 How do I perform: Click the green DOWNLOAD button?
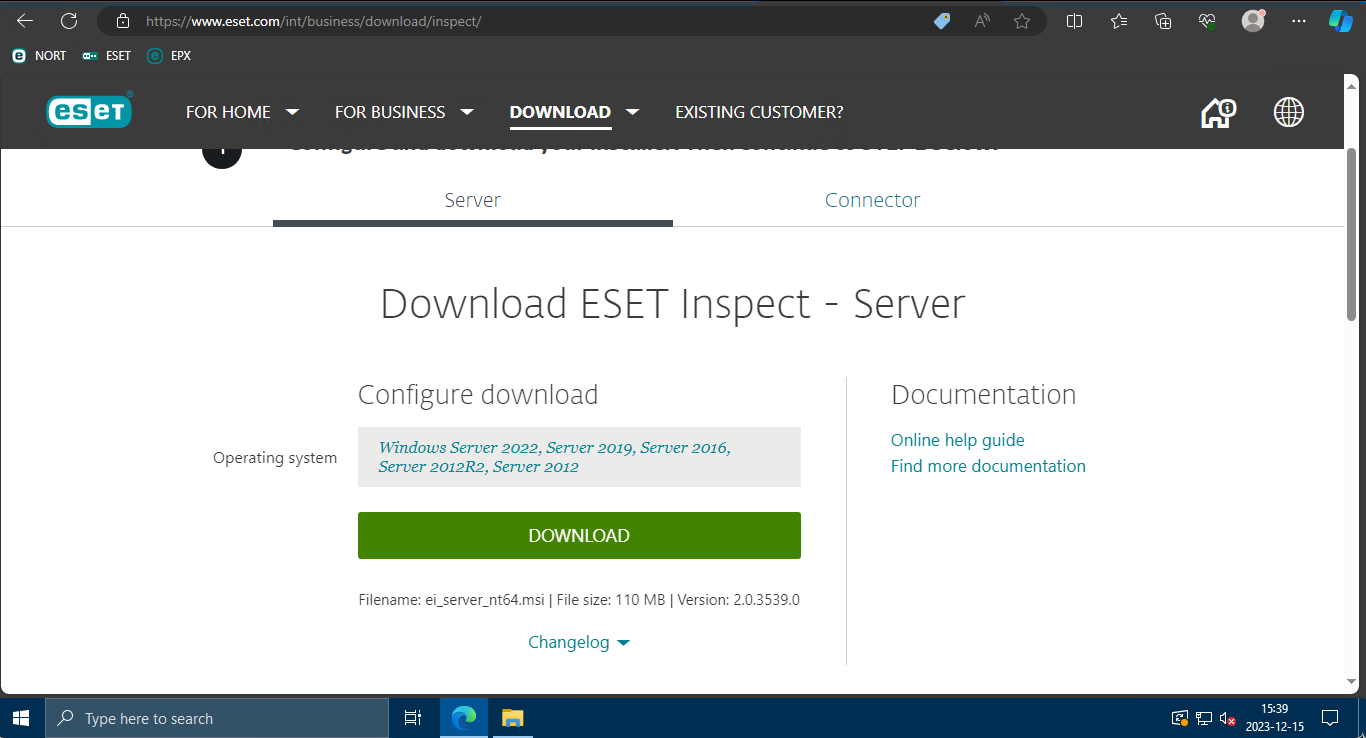(579, 536)
